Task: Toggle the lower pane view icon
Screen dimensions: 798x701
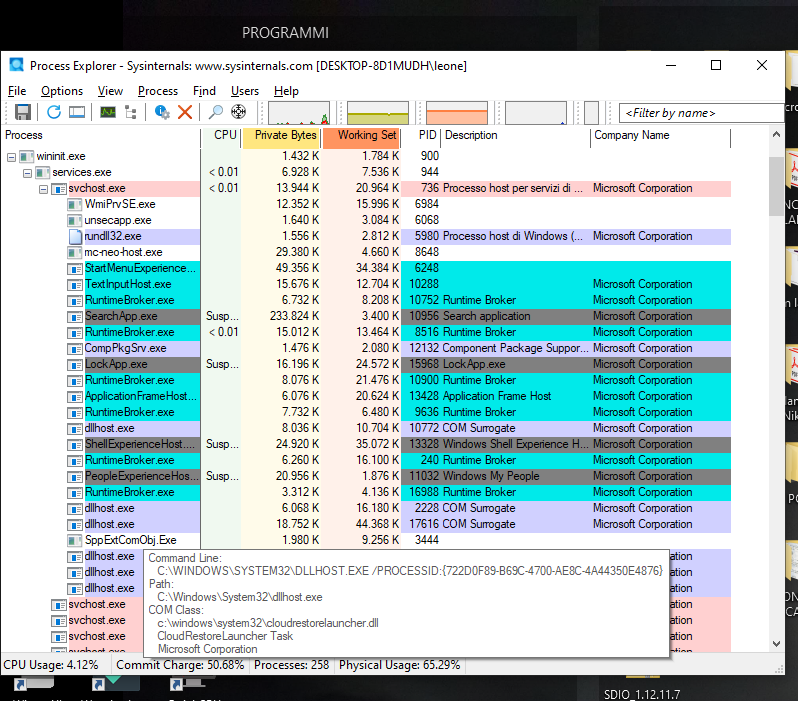Action: coord(77,112)
